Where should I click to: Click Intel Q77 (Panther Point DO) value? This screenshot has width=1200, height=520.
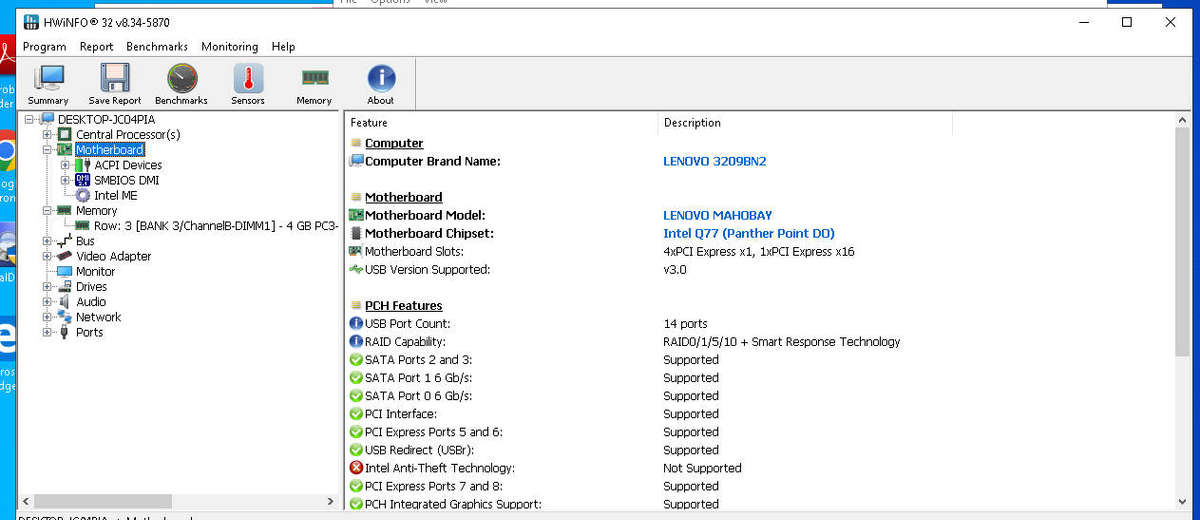pos(748,233)
